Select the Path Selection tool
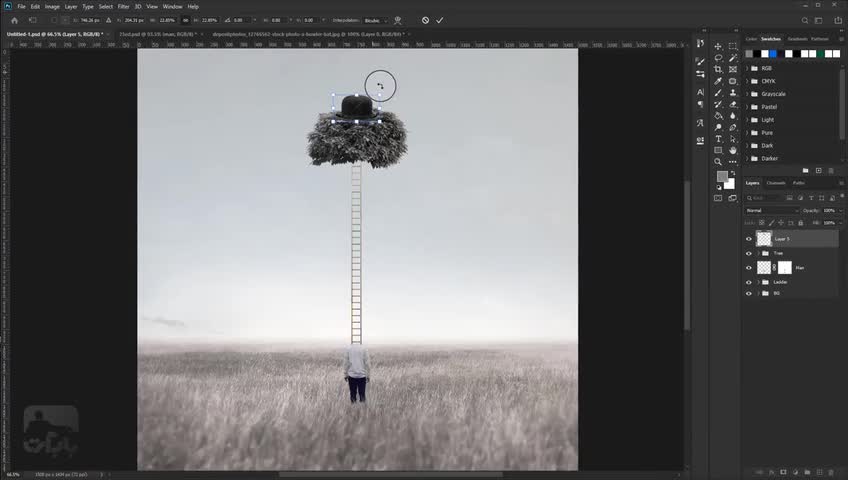Viewport: 848px width, 480px height. [x=733, y=139]
